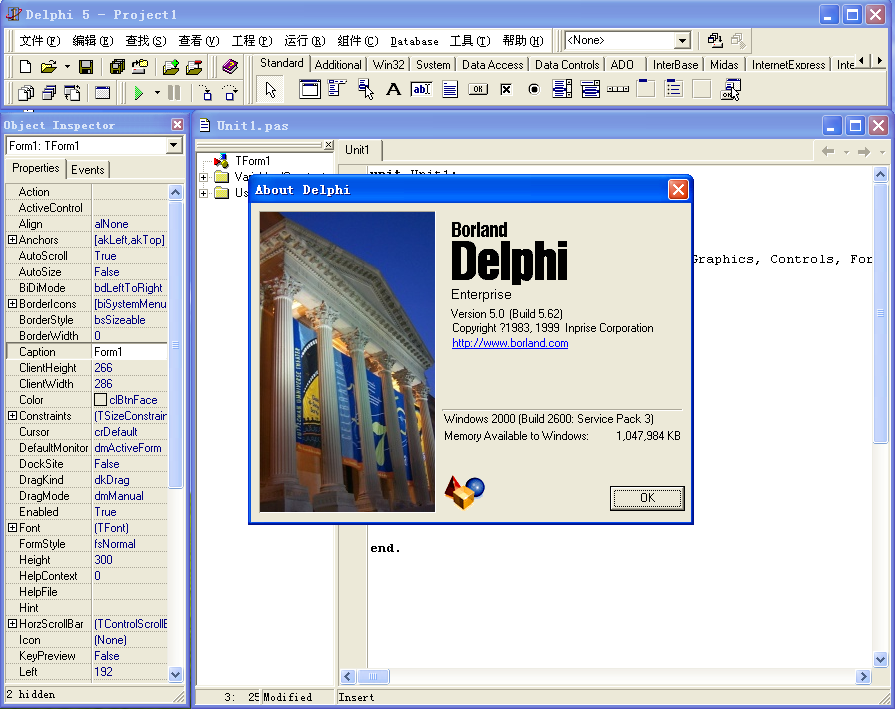
Task: Select the Label component 'A' icon
Action: [393, 90]
